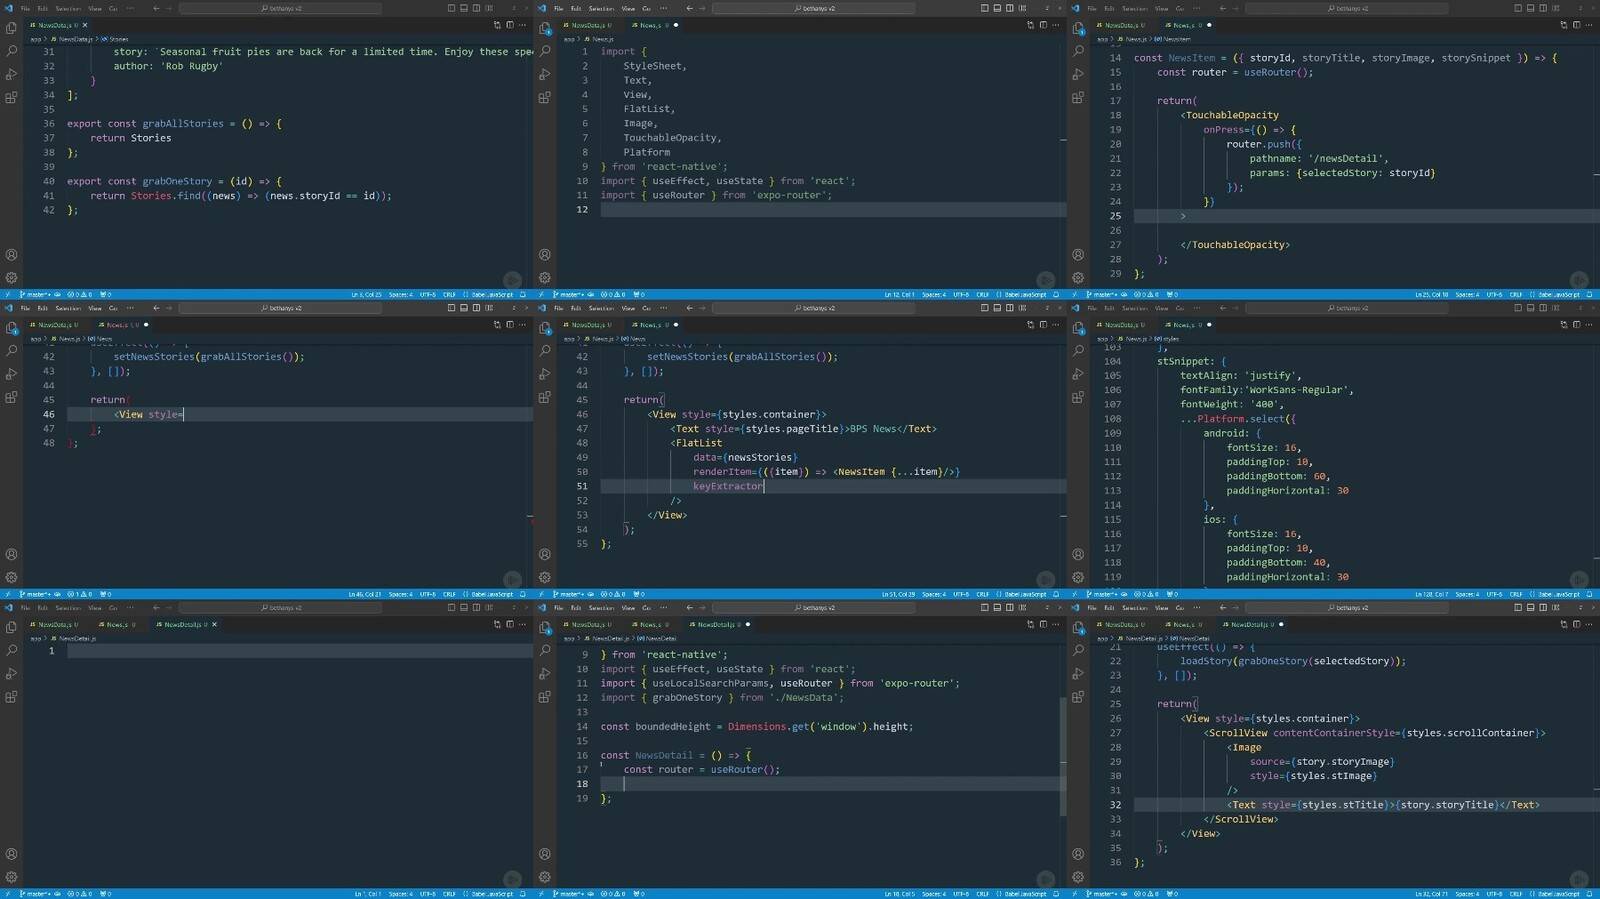Click Customize Layout in StyleSheet imports window
The width and height of the screenshot is (1600, 899).
click(x=1022, y=8)
